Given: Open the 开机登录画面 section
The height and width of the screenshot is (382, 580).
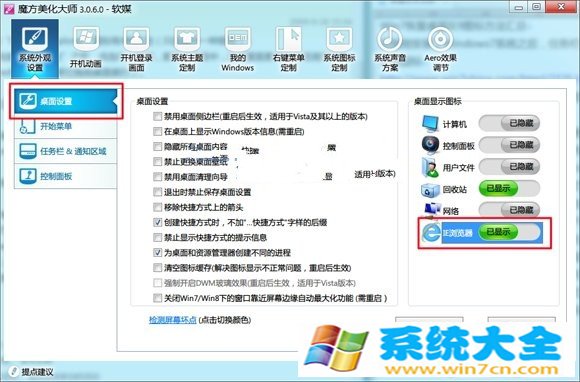Looking at the screenshot, I should coord(136,48).
